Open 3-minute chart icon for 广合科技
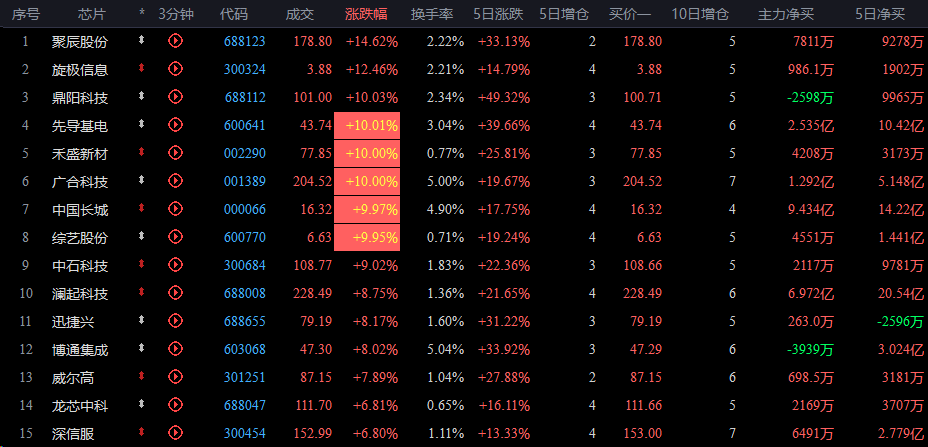Screen dimensions: 928x447 [x=175, y=181]
